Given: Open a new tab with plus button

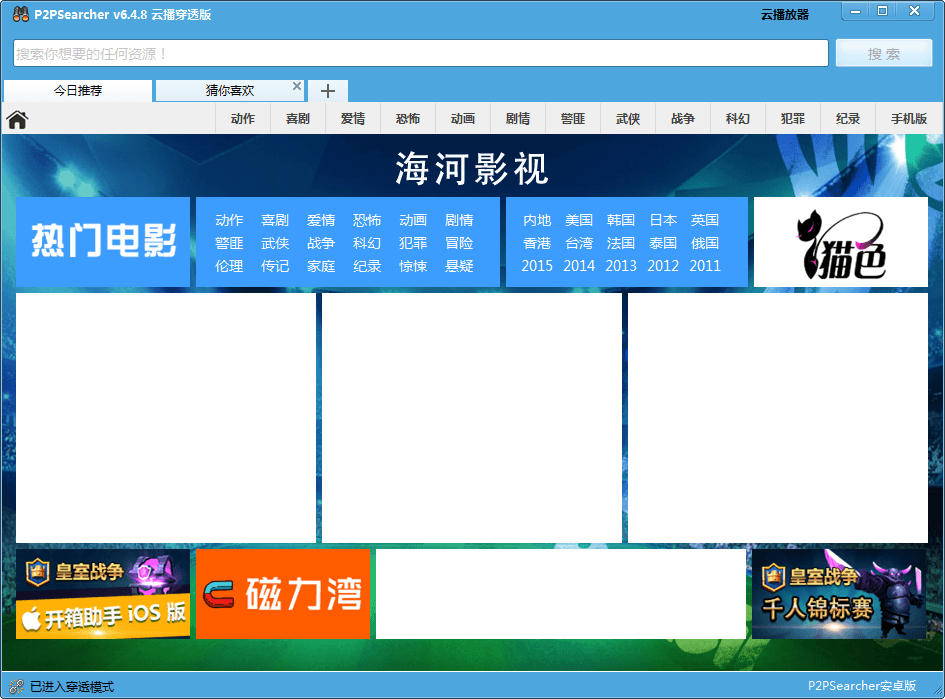Looking at the screenshot, I should coord(327,91).
